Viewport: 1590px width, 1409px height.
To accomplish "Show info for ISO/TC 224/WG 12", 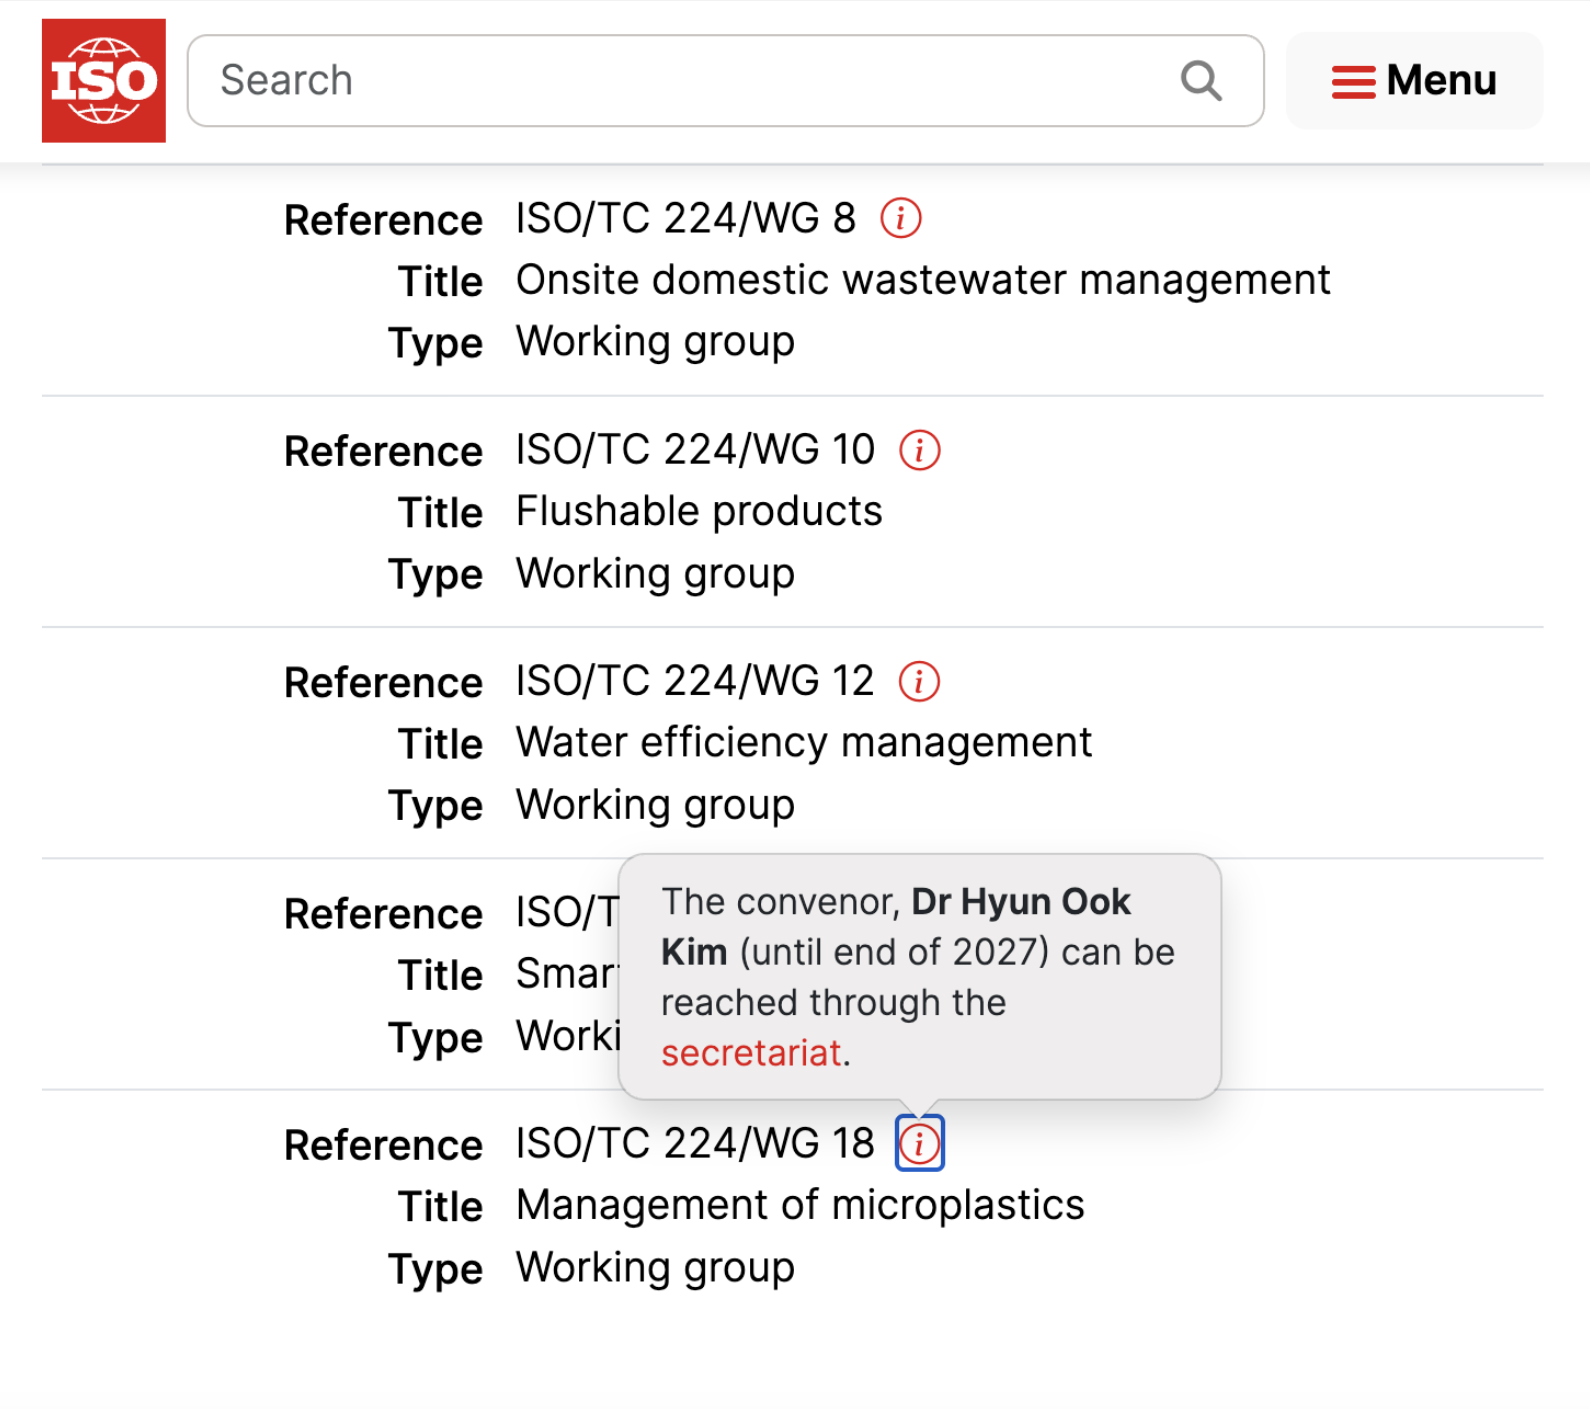I will click(x=919, y=682).
